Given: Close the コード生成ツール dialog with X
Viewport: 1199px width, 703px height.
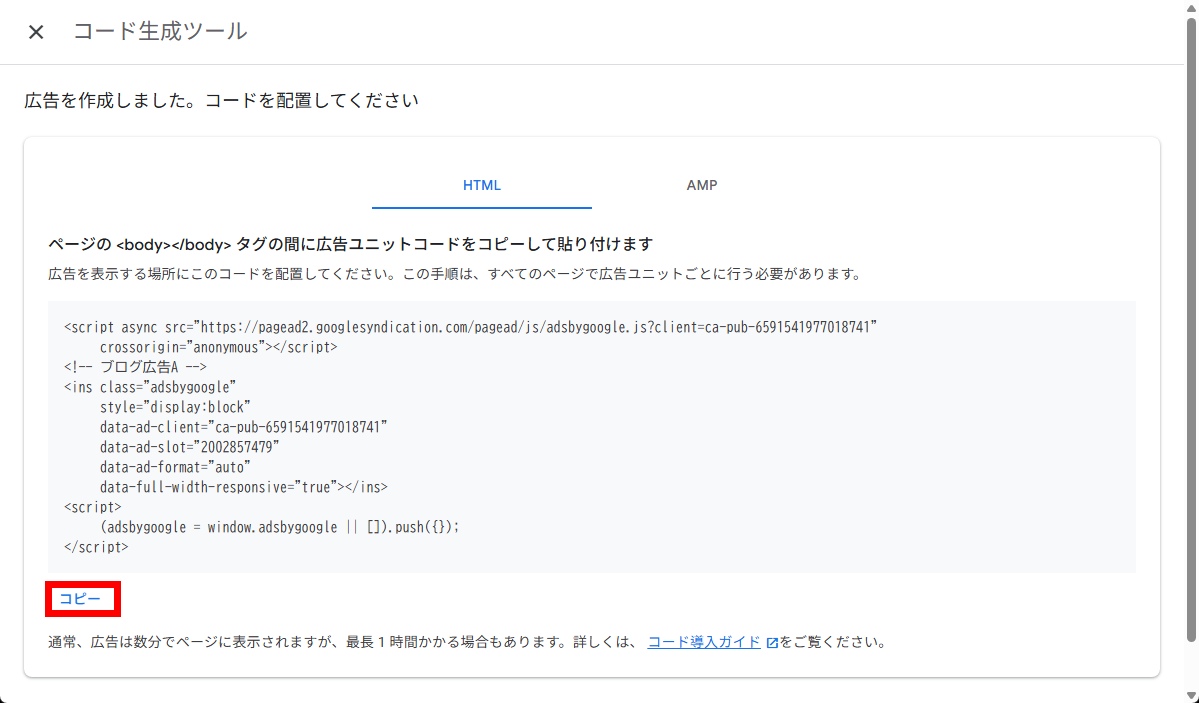Looking at the screenshot, I should coord(36,31).
